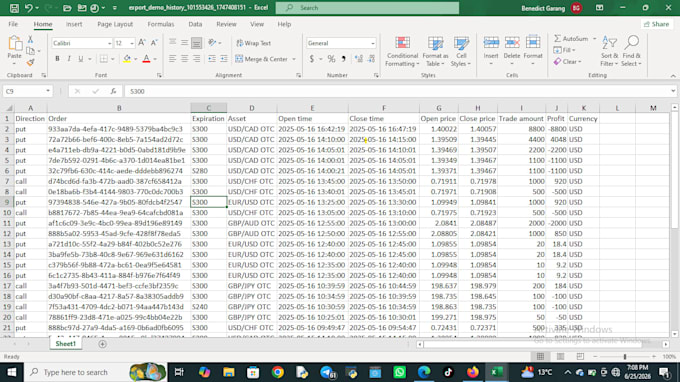Align text left
The image size is (680, 382).
click(173, 59)
